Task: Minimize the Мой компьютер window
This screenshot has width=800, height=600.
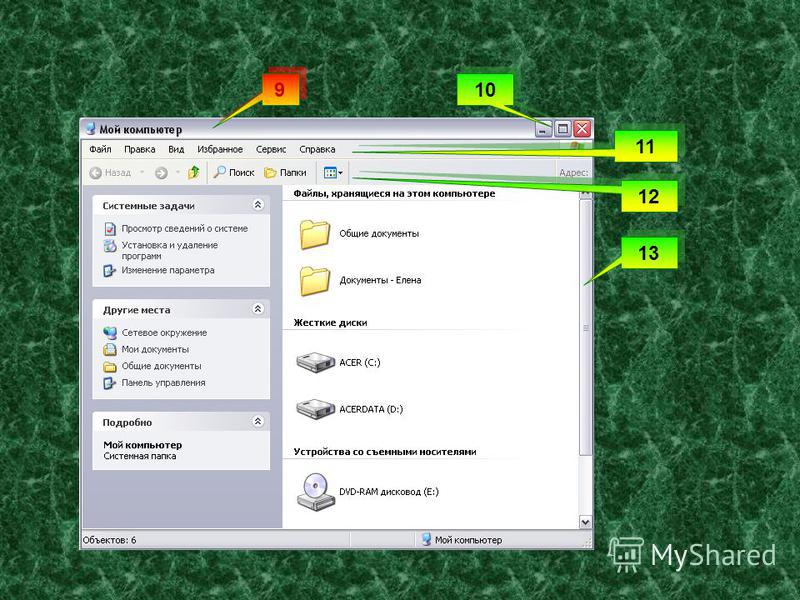Action: (543, 129)
